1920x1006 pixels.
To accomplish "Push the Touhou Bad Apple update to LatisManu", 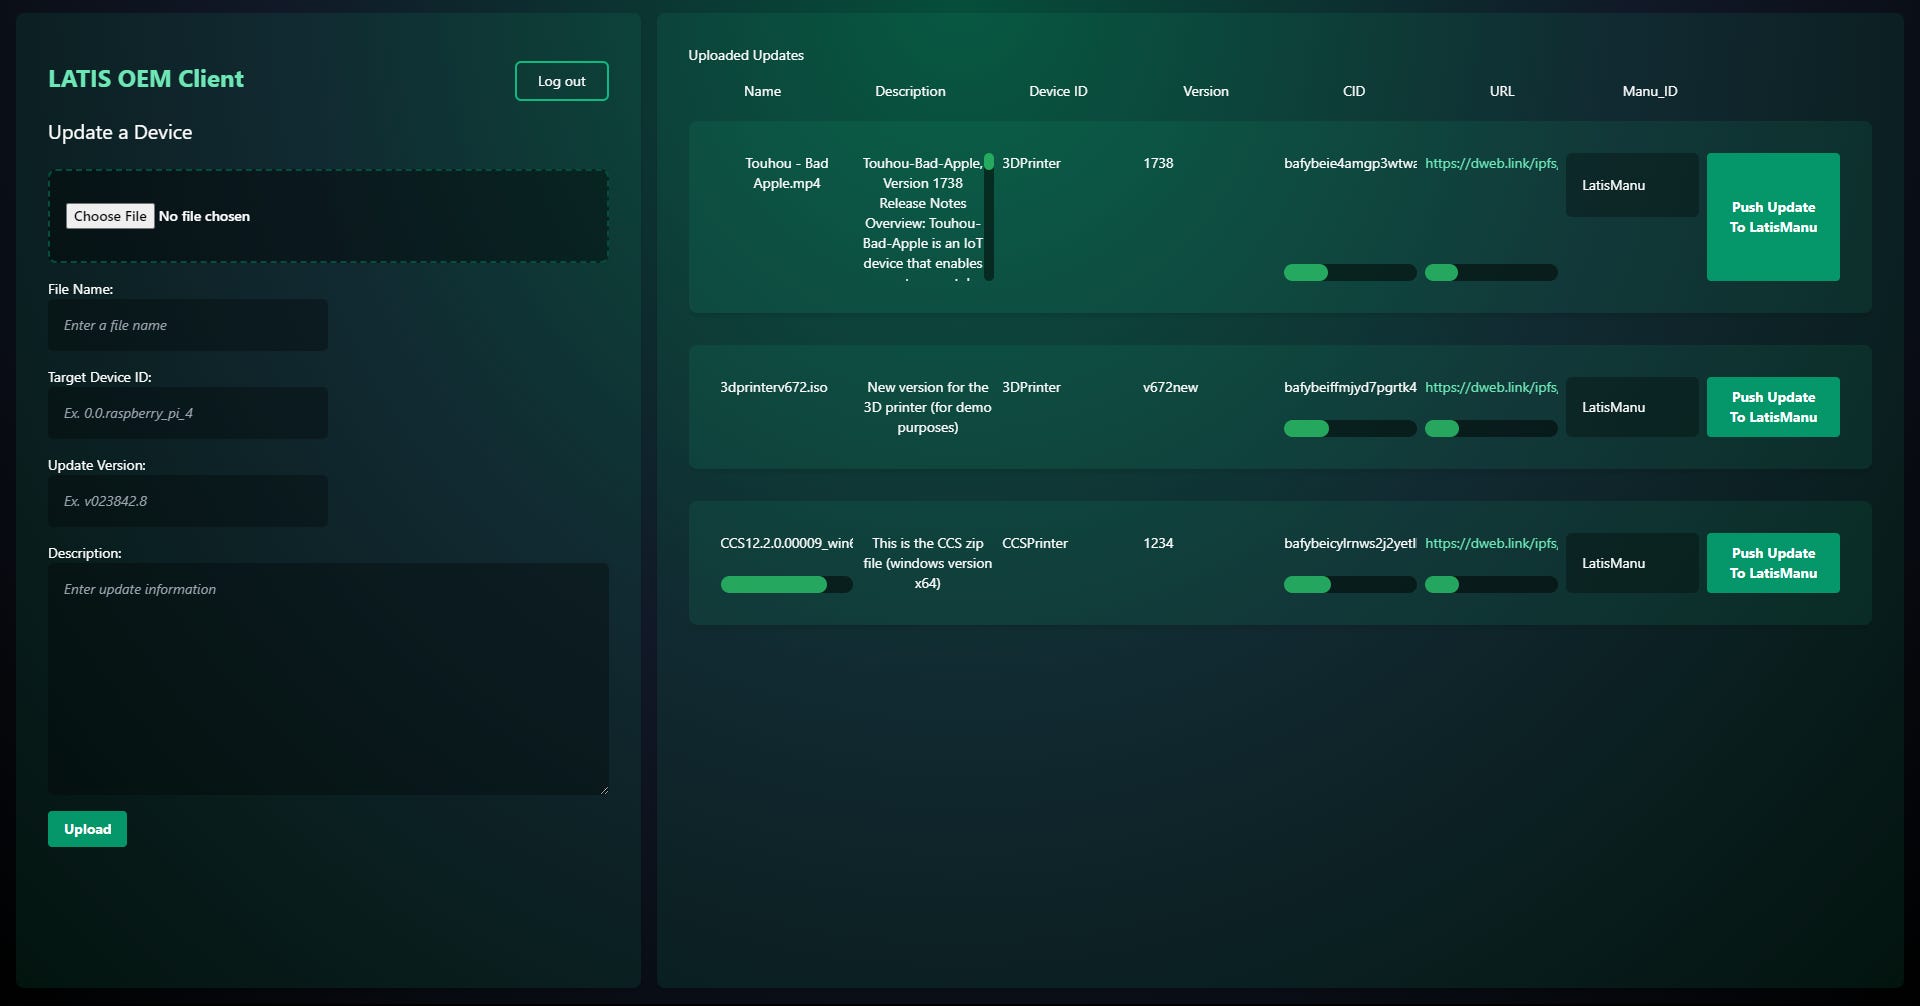I will pyautogui.click(x=1772, y=217).
